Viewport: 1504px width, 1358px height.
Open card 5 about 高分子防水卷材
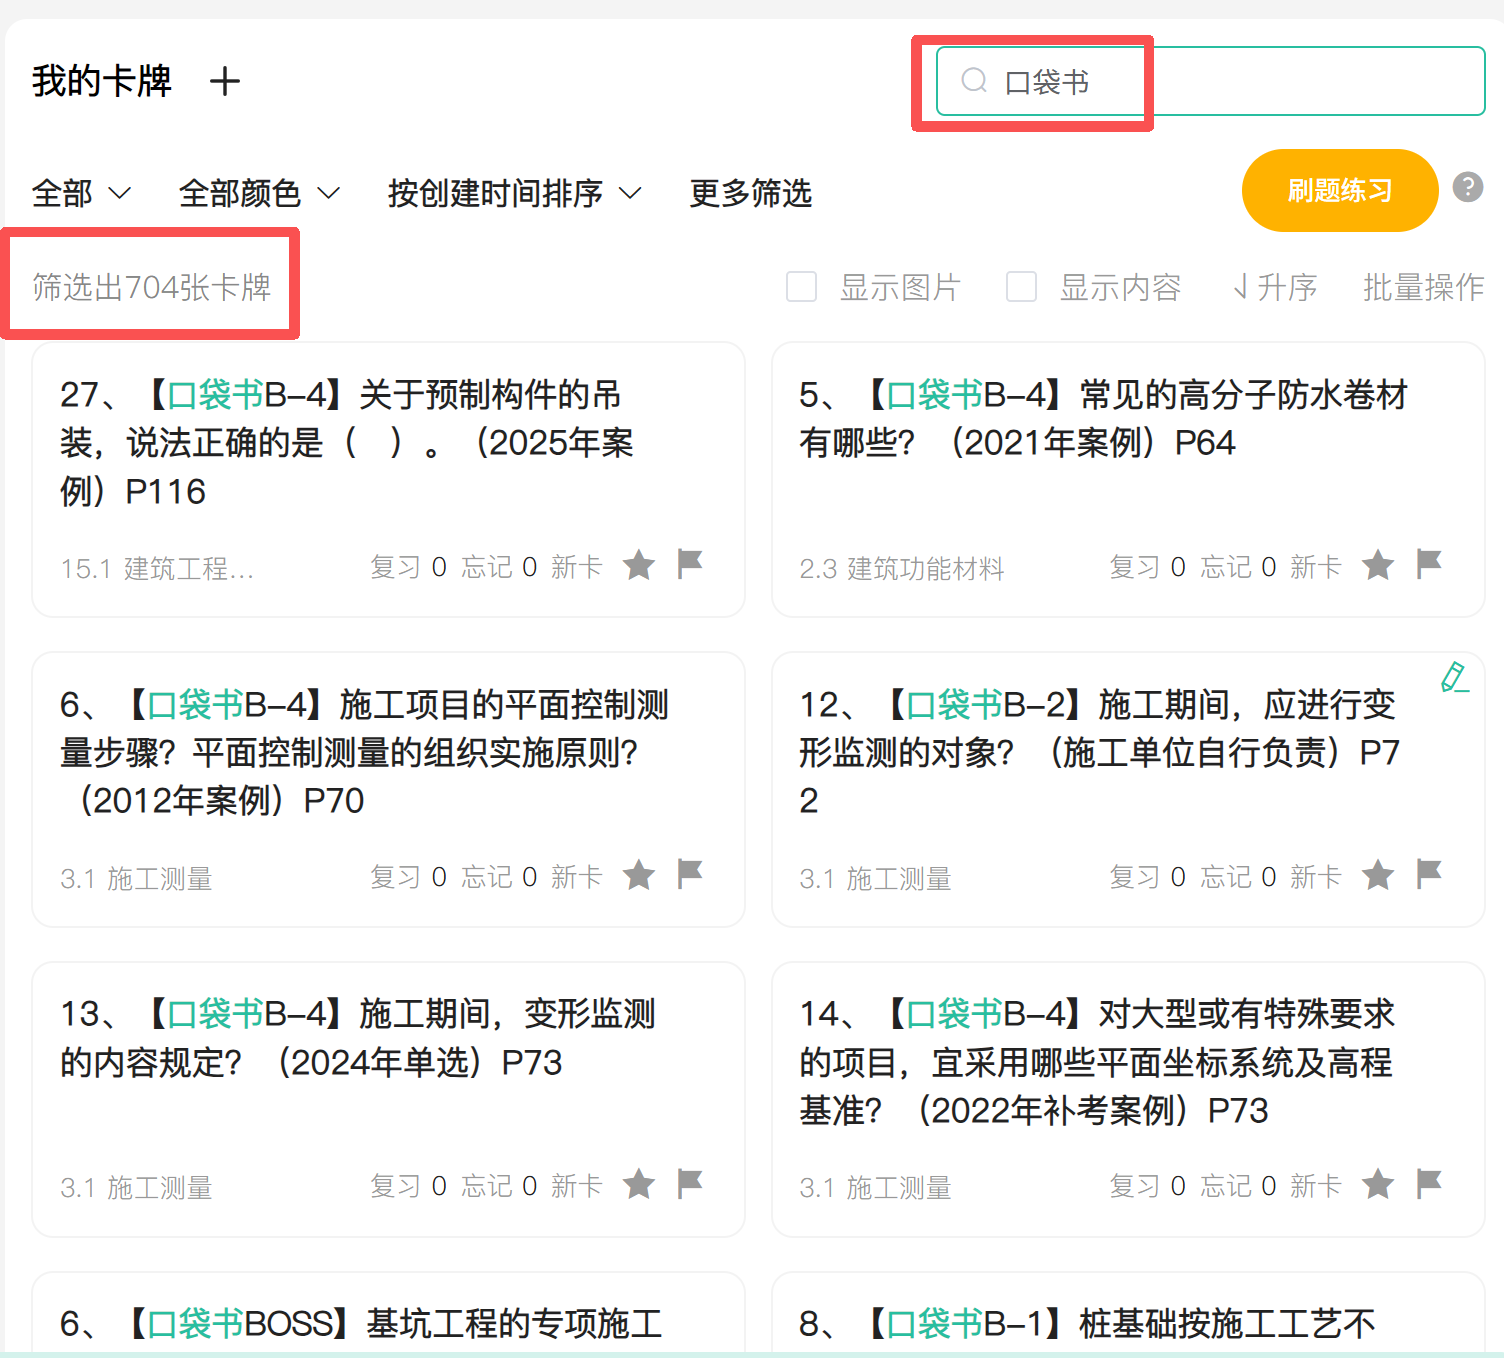[x=1128, y=480]
